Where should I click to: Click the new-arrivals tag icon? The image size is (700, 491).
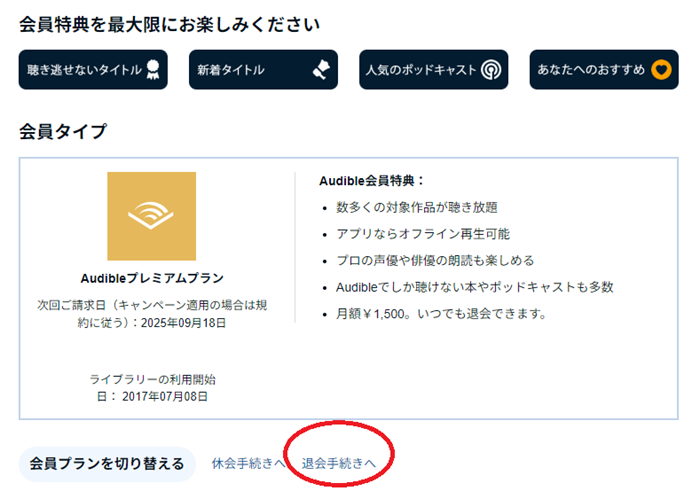click(x=321, y=70)
